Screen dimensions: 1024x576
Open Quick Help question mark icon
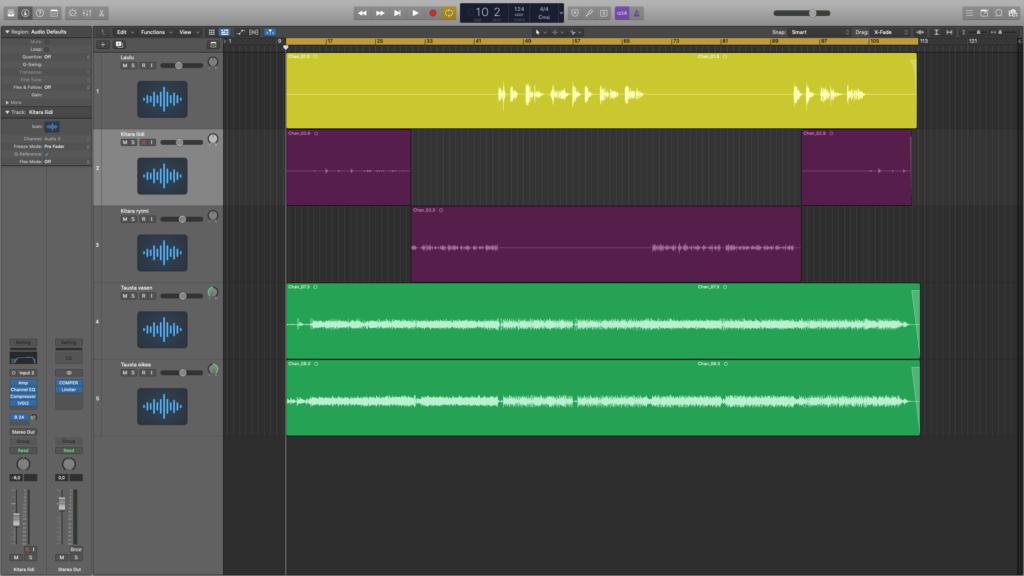(x=40, y=13)
